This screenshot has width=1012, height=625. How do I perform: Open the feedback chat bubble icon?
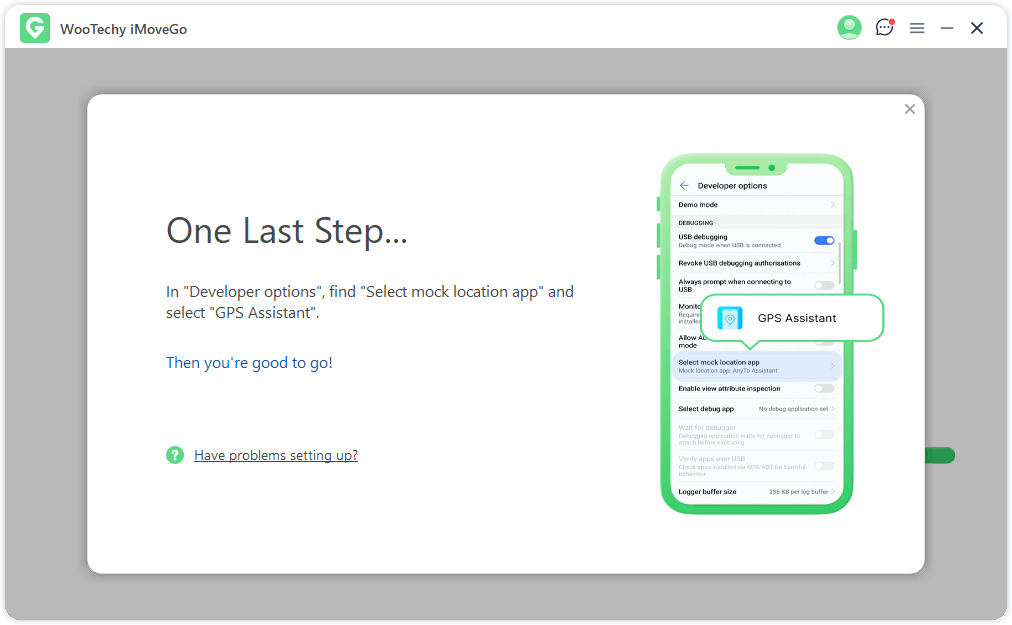click(x=884, y=28)
